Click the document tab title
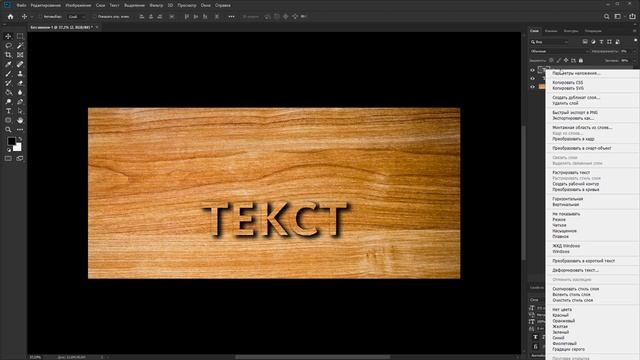Viewport: 640px width, 360px height. point(62,27)
